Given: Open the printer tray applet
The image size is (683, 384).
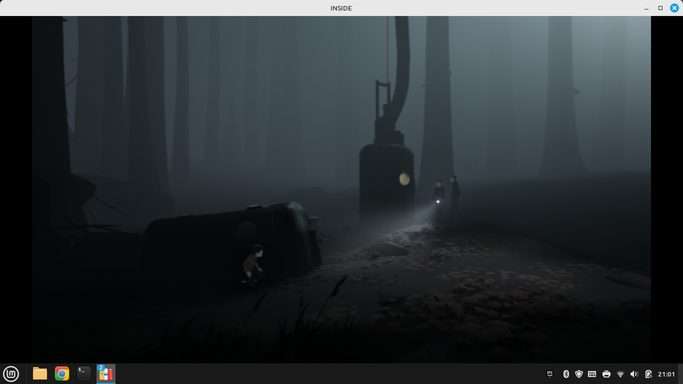Looking at the screenshot, I should click(x=606, y=374).
